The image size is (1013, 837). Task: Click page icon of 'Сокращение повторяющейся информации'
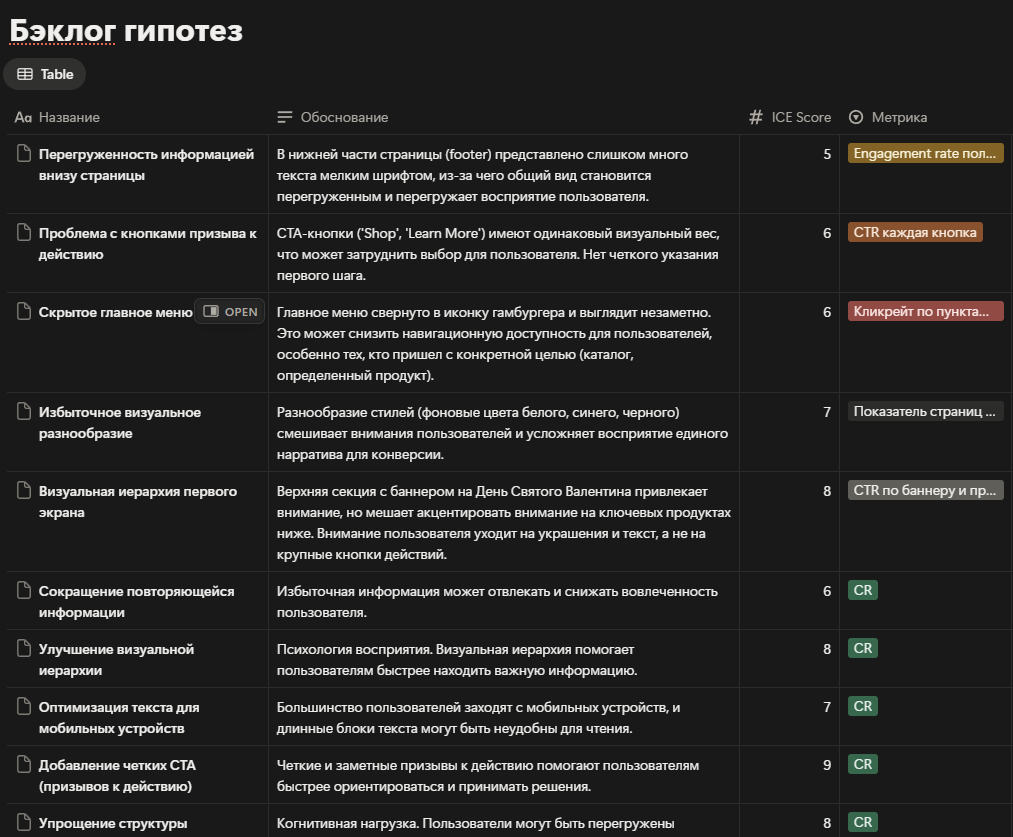tap(24, 591)
